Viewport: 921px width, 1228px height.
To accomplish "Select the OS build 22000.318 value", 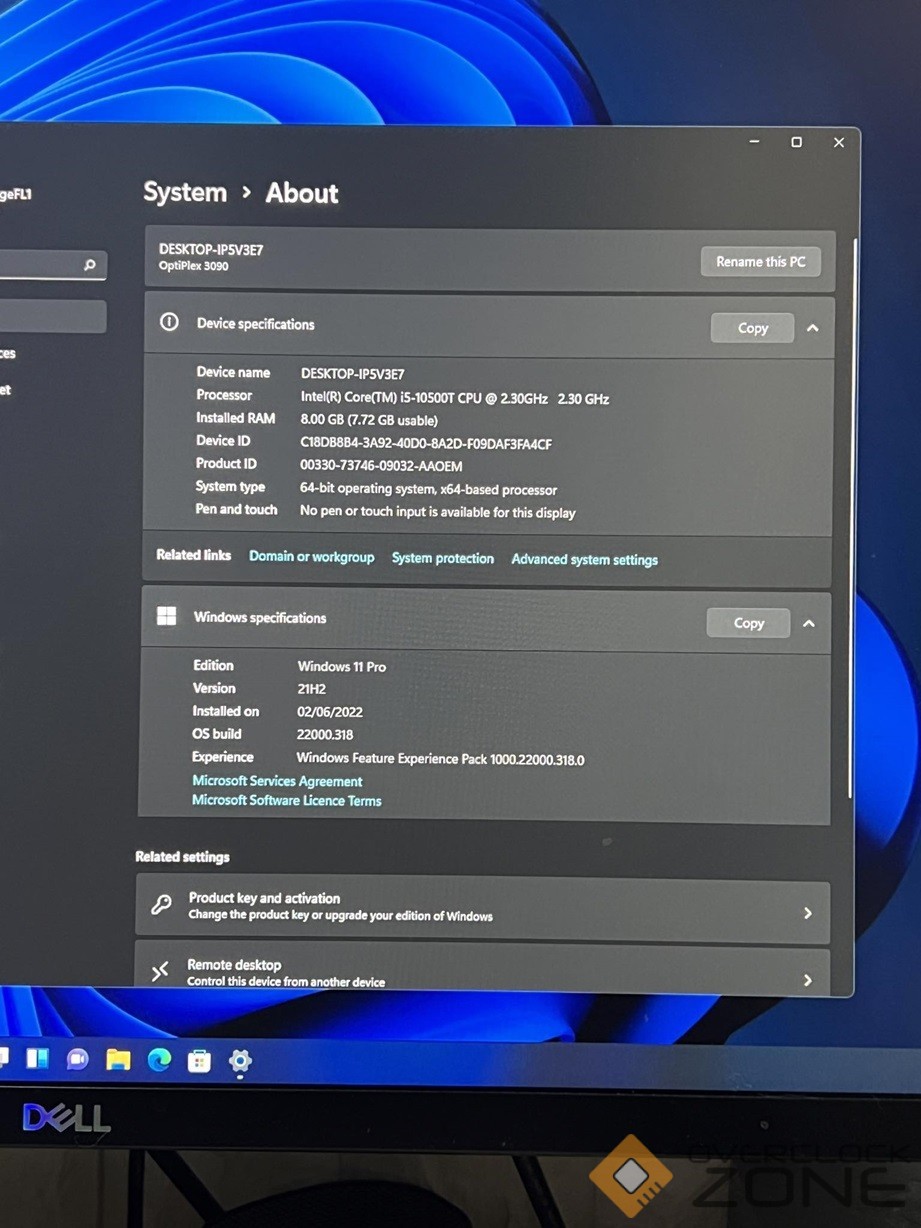I will tap(325, 735).
